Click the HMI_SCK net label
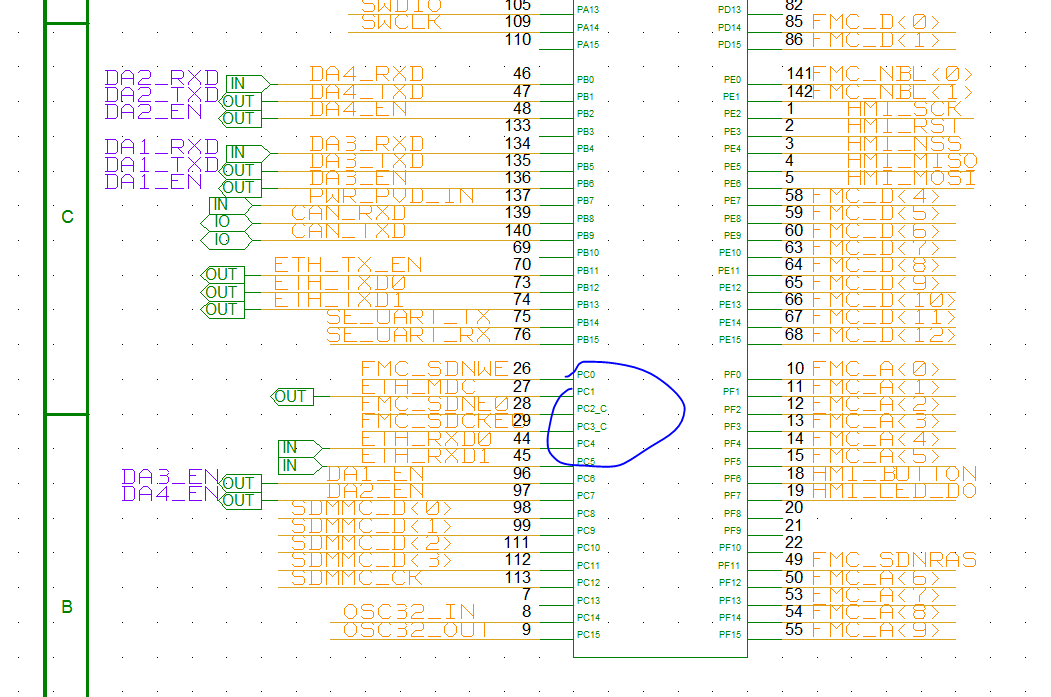 (x=904, y=108)
